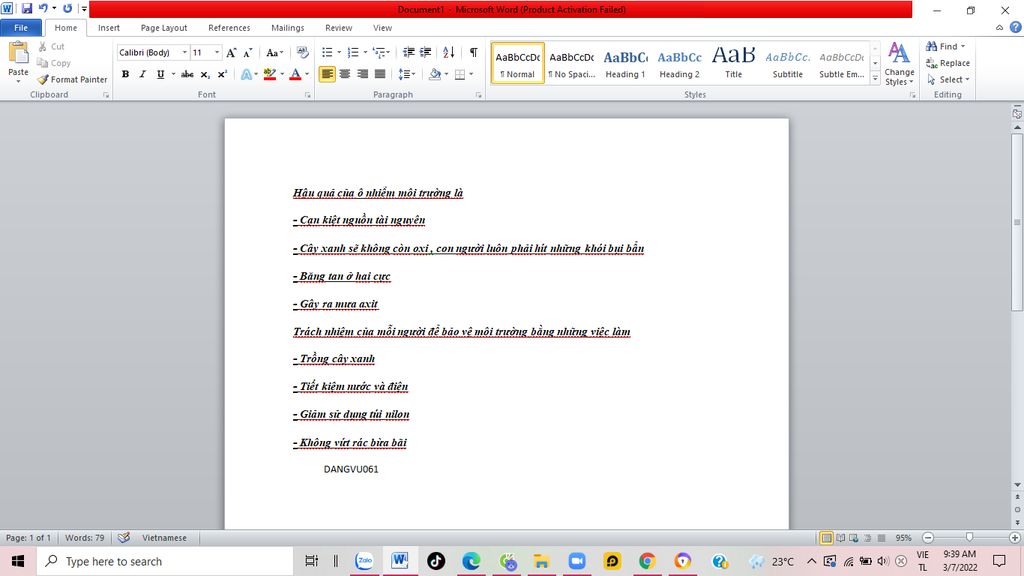Click the Paste clipboard icon

(18, 52)
